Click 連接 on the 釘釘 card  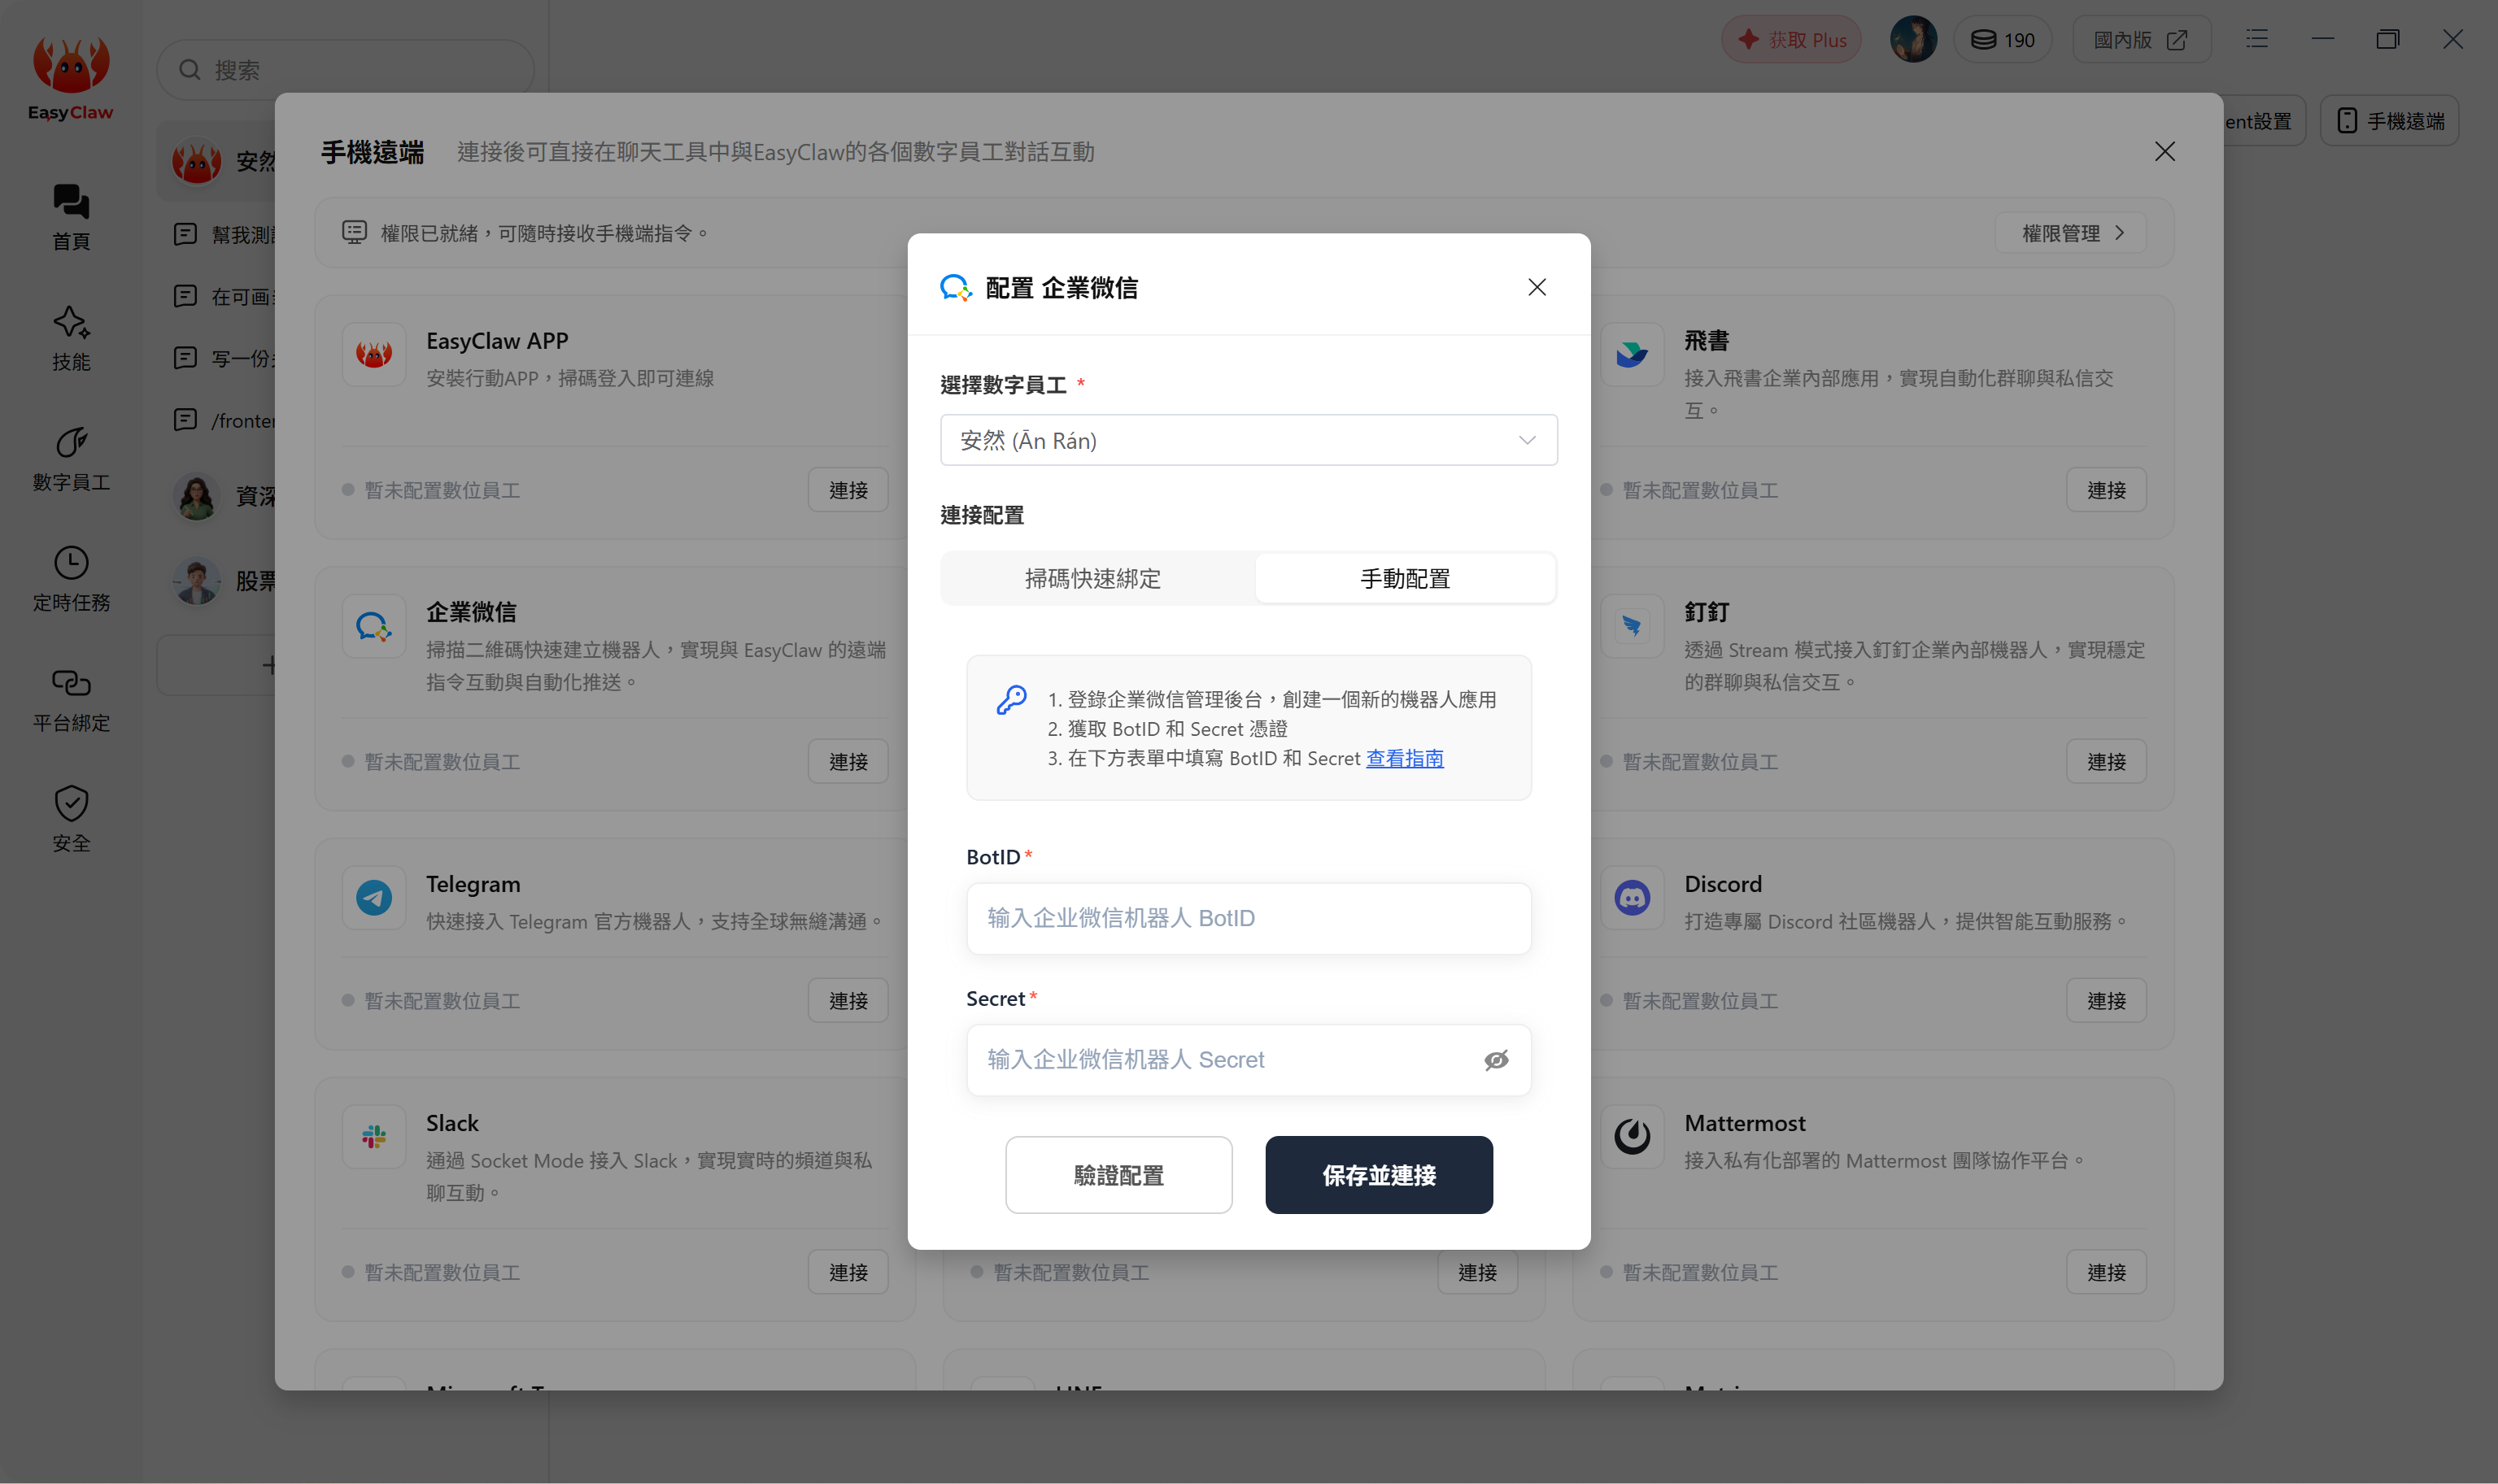click(2105, 762)
